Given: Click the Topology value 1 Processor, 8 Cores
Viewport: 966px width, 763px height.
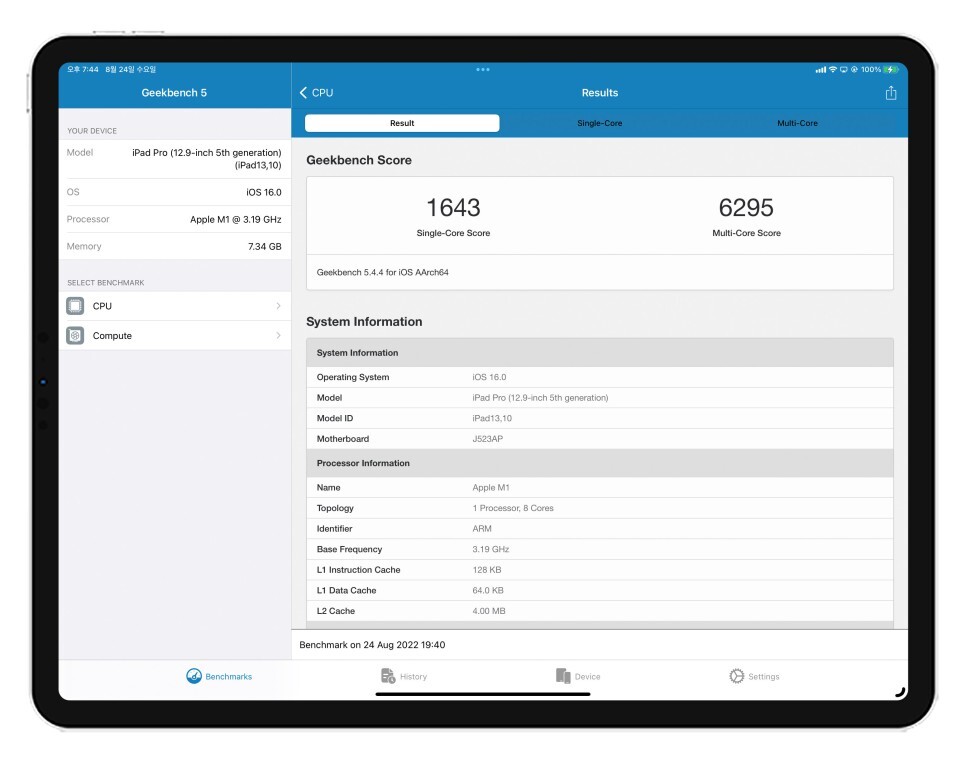Looking at the screenshot, I should pos(513,508).
